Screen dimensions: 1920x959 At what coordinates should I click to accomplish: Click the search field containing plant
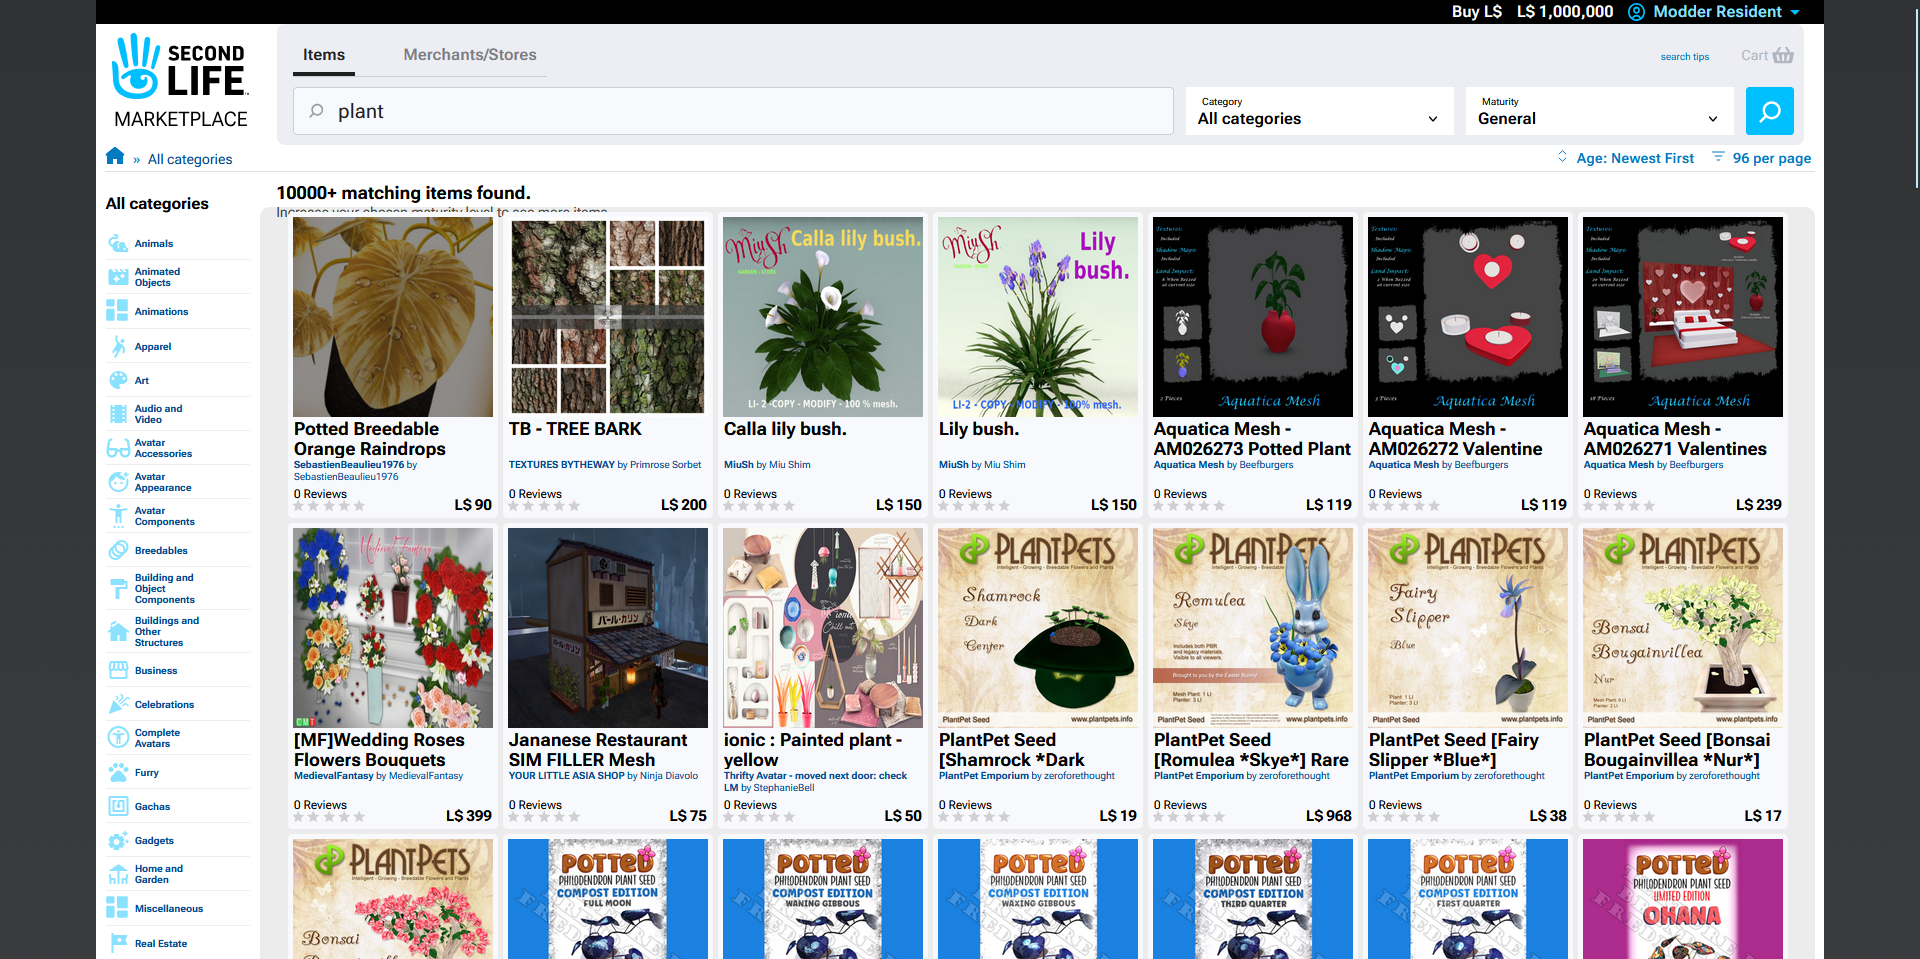pos(733,111)
